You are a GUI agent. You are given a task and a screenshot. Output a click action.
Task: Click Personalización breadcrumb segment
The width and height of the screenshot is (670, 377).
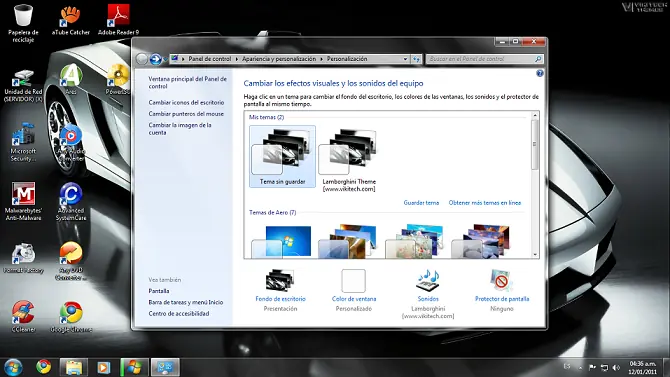[347, 59]
